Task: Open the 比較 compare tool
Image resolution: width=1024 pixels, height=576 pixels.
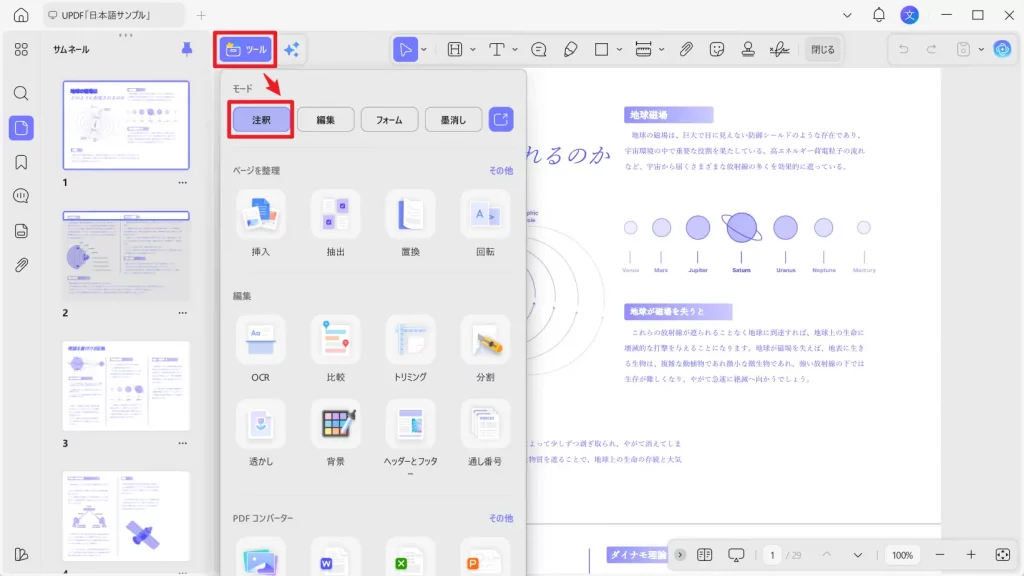Action: [336, 349]
